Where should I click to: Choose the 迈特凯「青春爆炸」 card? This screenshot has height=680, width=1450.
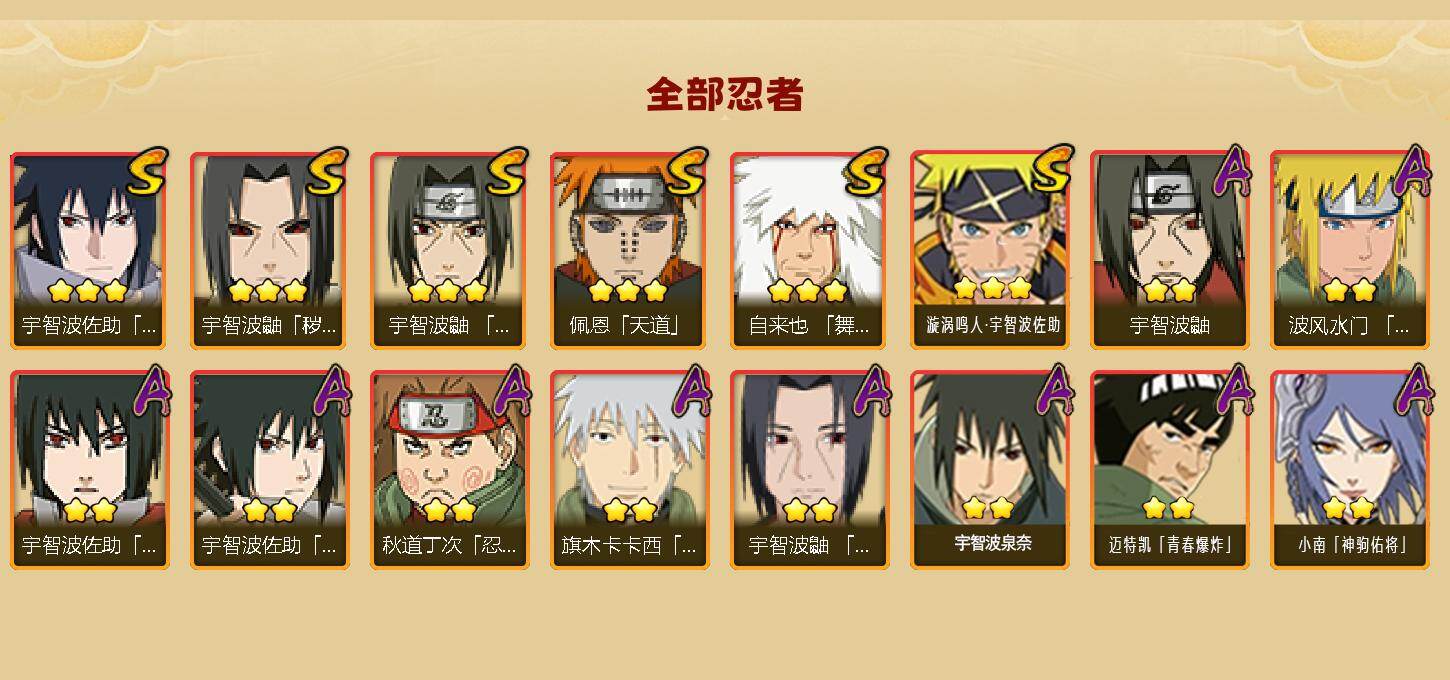click(x=1169, y=470)
